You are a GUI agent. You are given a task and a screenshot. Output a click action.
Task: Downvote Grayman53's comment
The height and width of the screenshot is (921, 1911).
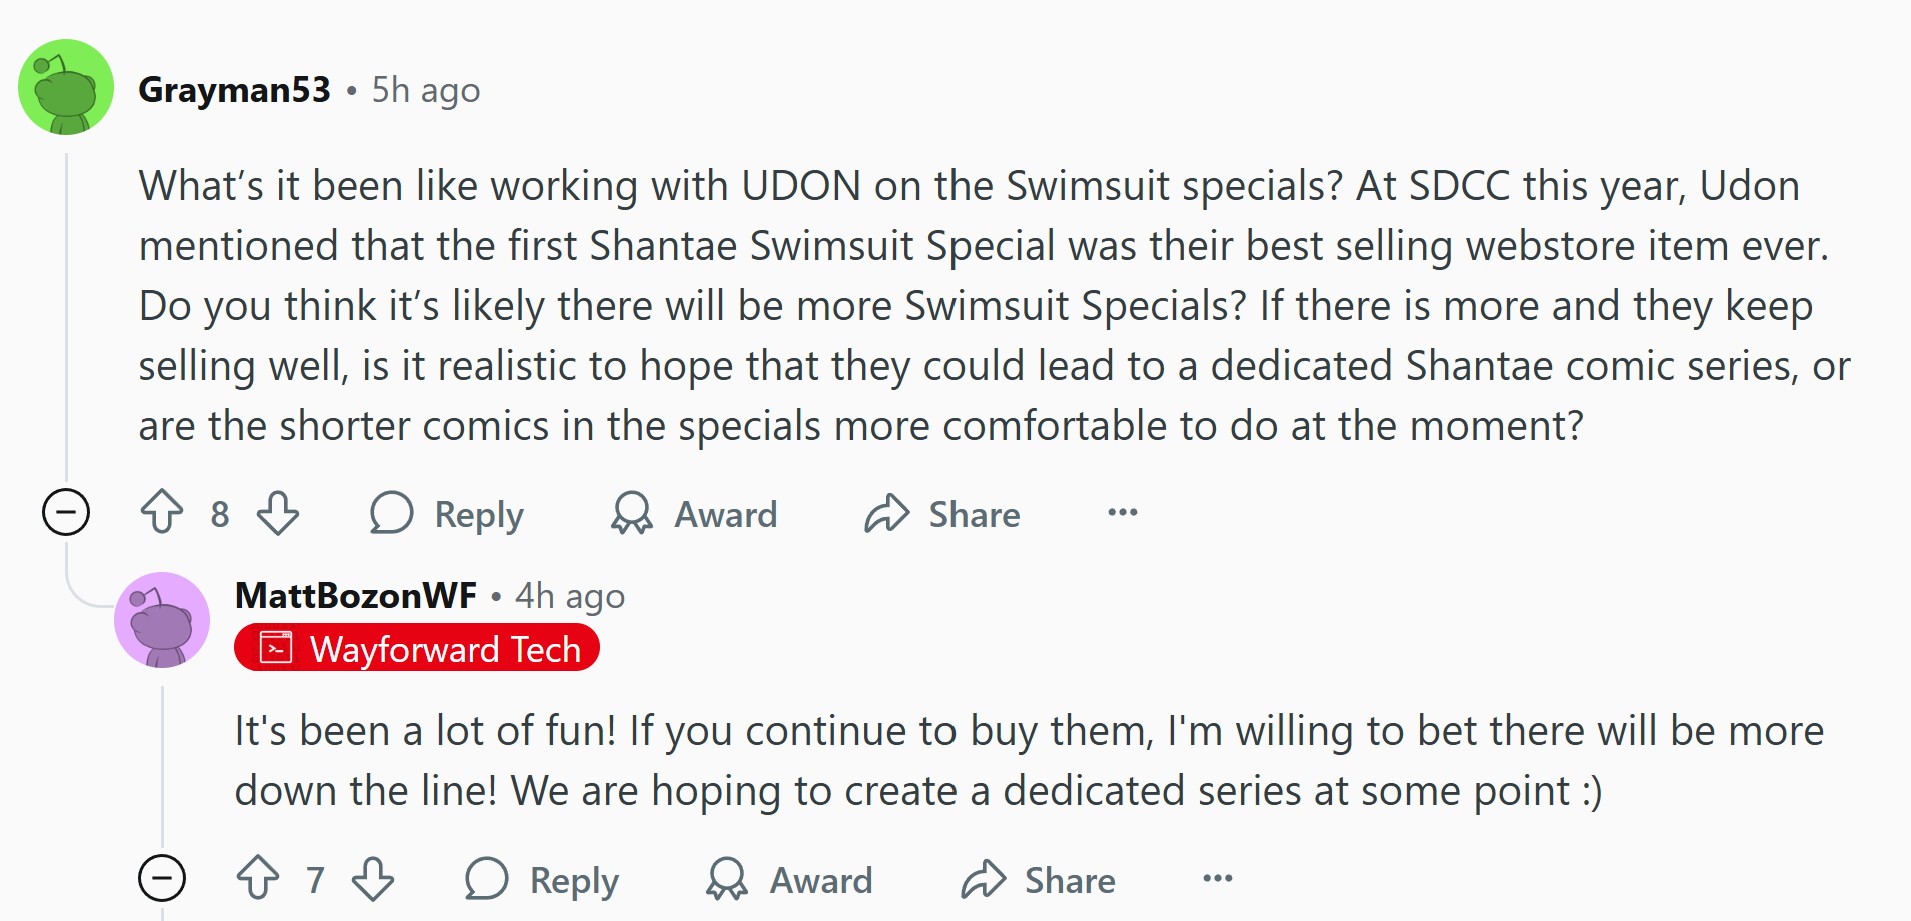coord(278,513)
